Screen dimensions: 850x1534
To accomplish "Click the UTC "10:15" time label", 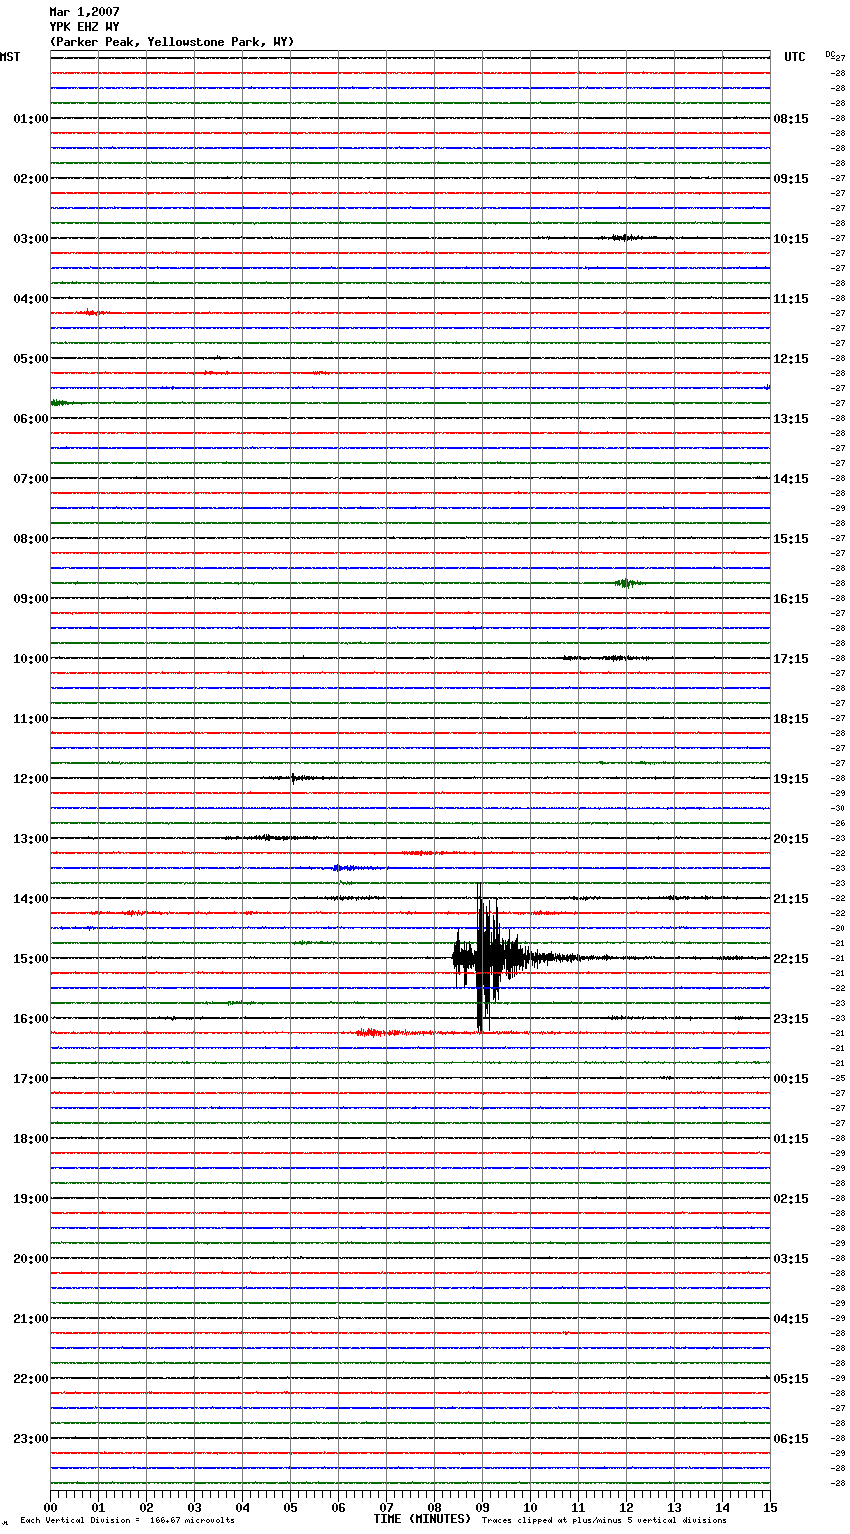I will point(791,239).
